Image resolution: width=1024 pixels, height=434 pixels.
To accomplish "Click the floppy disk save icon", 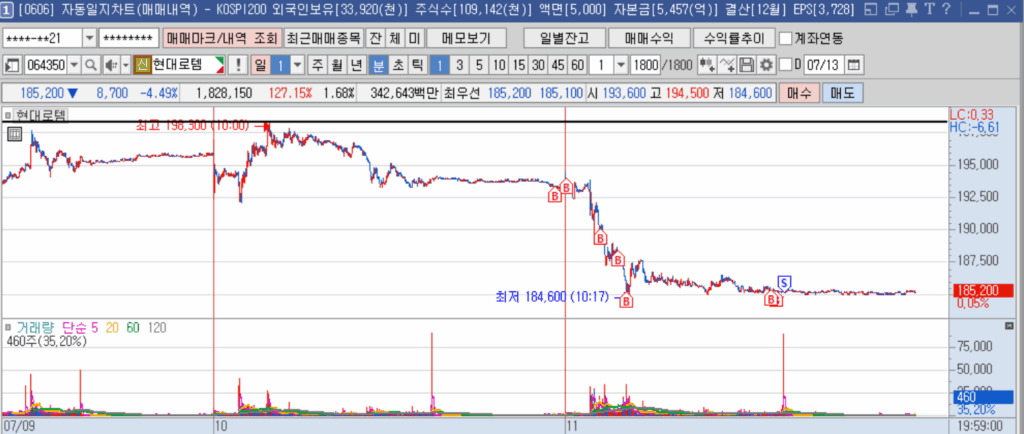I will coord(746,65).
